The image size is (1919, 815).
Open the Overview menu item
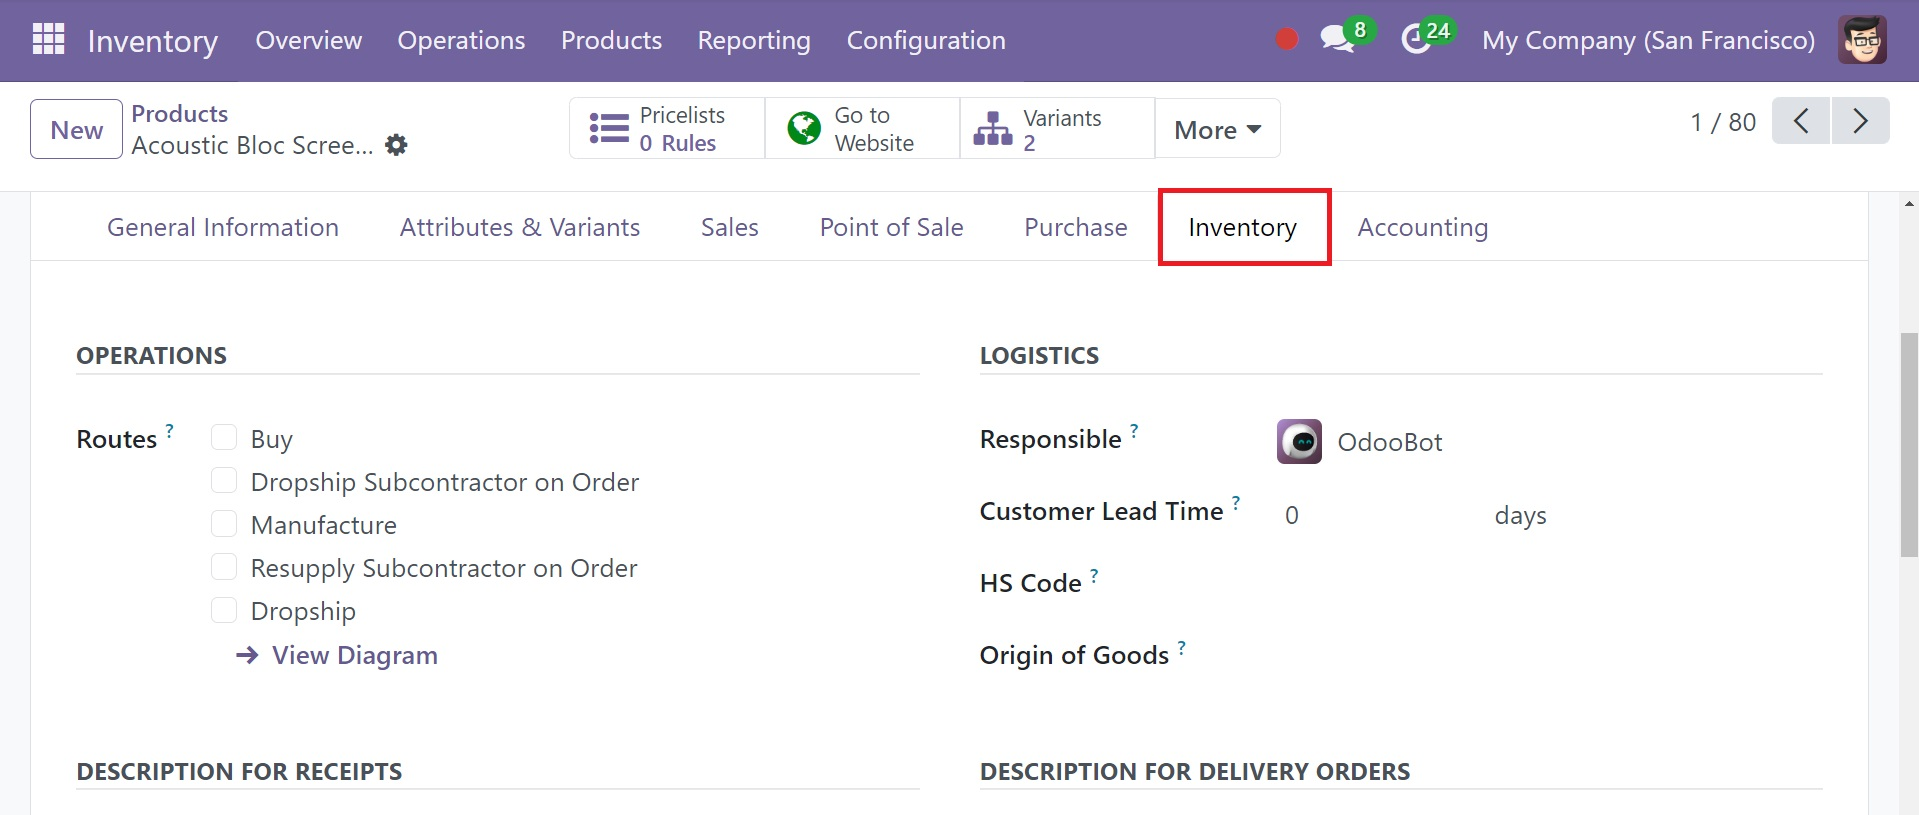pos(309,40)
